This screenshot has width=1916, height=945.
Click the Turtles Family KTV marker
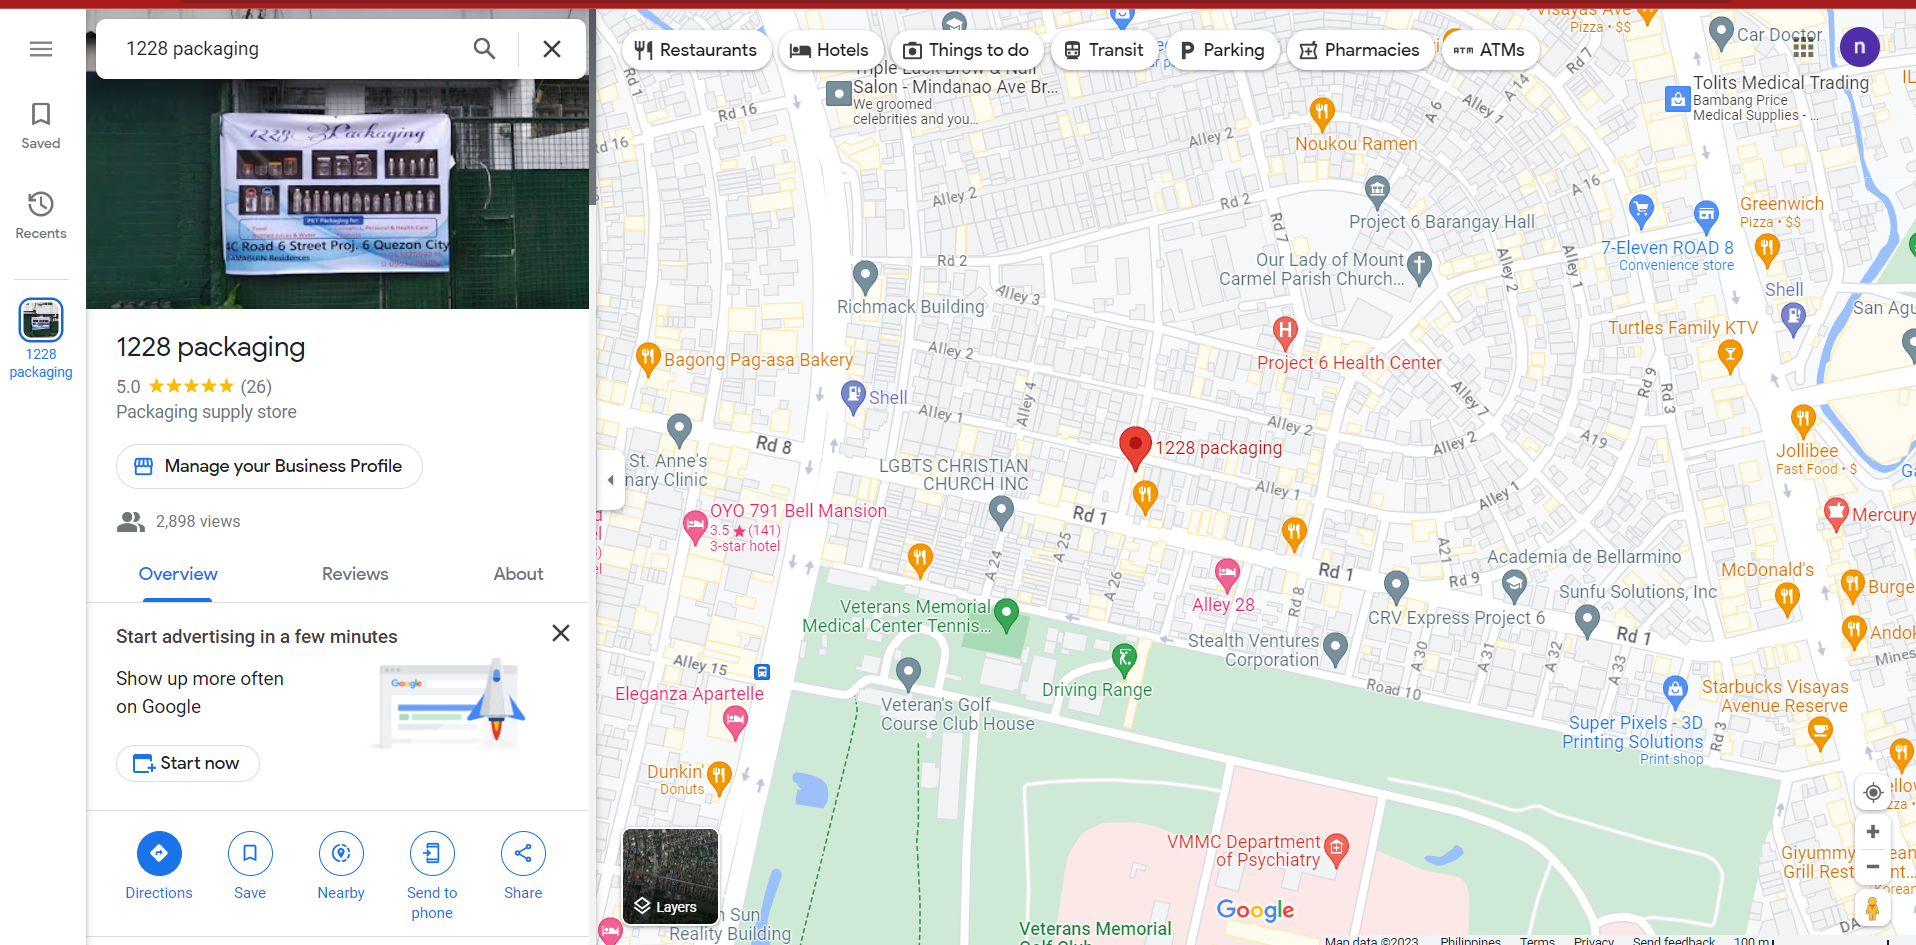1730,356
